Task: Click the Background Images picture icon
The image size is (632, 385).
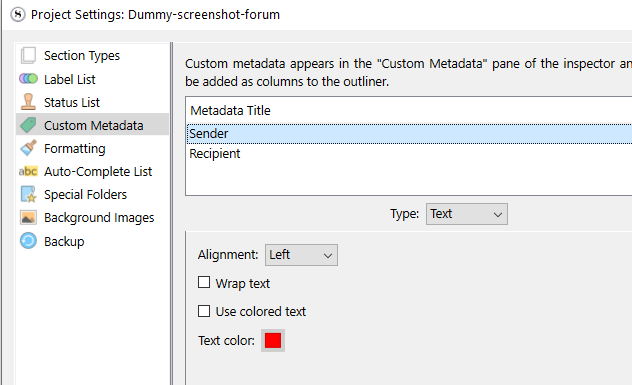Action: point(28,218)
